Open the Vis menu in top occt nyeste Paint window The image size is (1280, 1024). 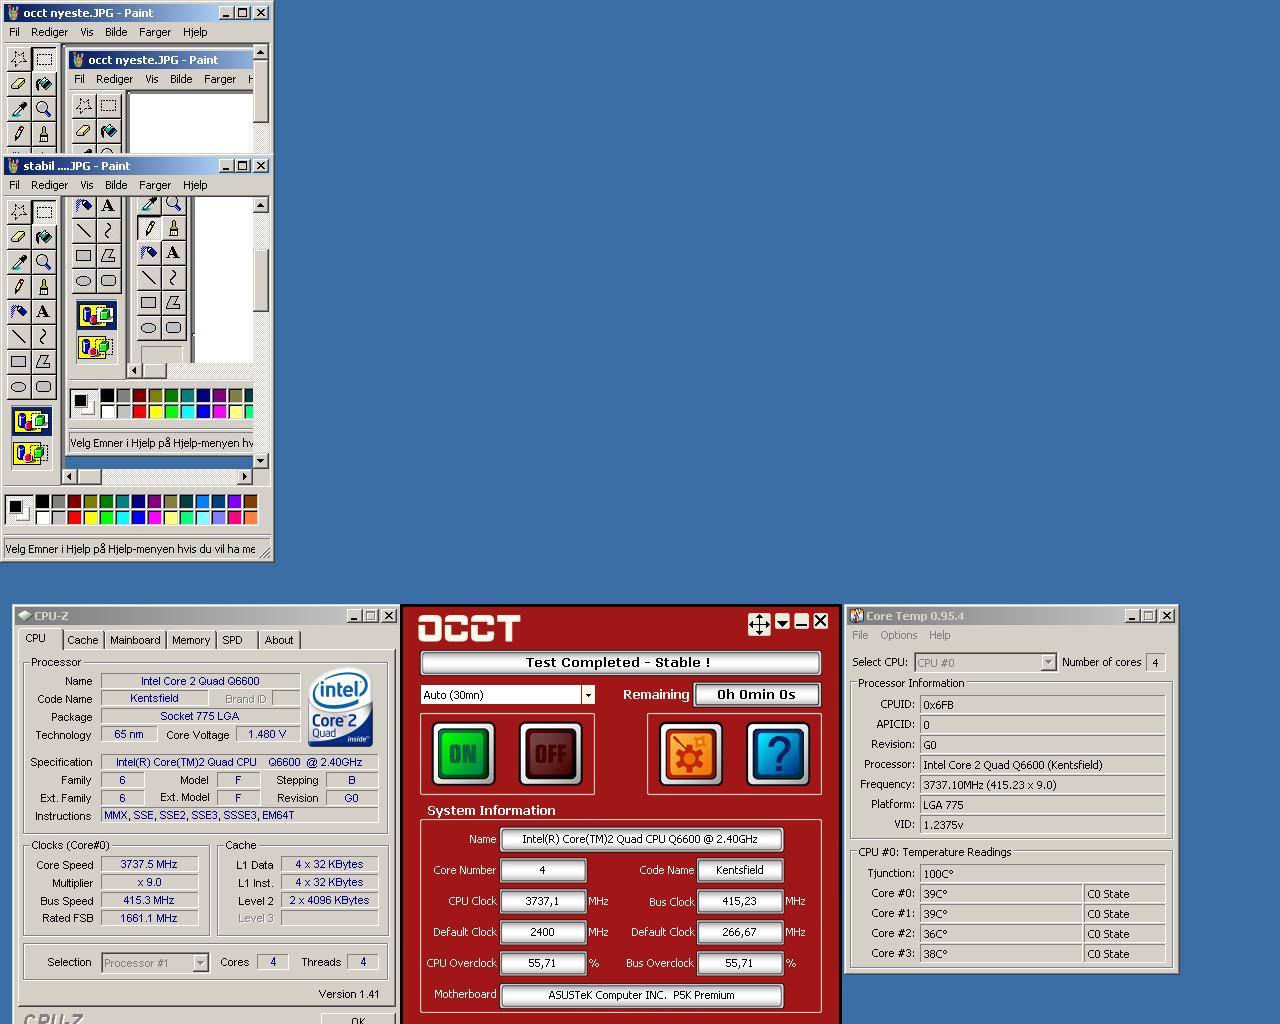click(x=87, y=32)
